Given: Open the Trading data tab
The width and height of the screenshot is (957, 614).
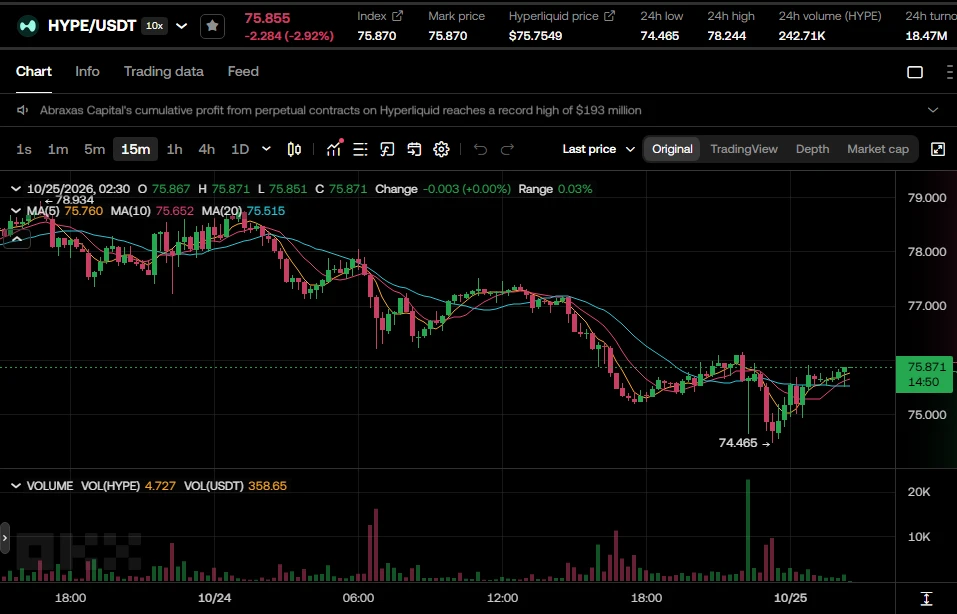Looking at the screenshot, I should [164, 71].
